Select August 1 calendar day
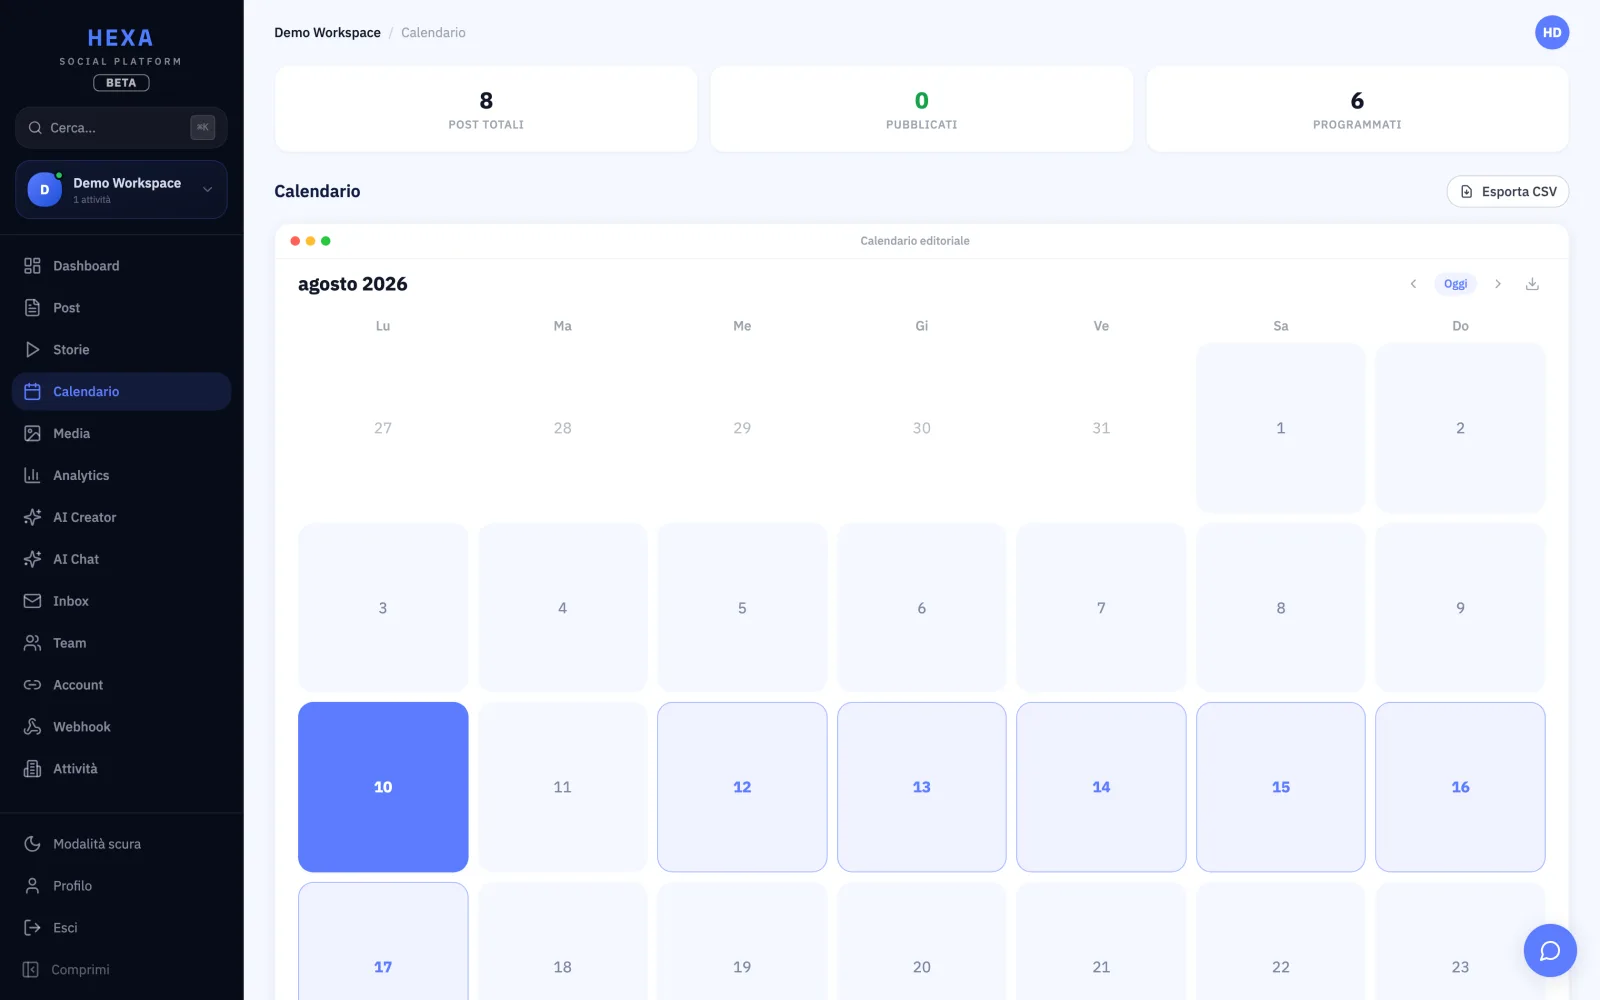This screenshot has width=1600, height=1000. click(x=1281, y=428)
